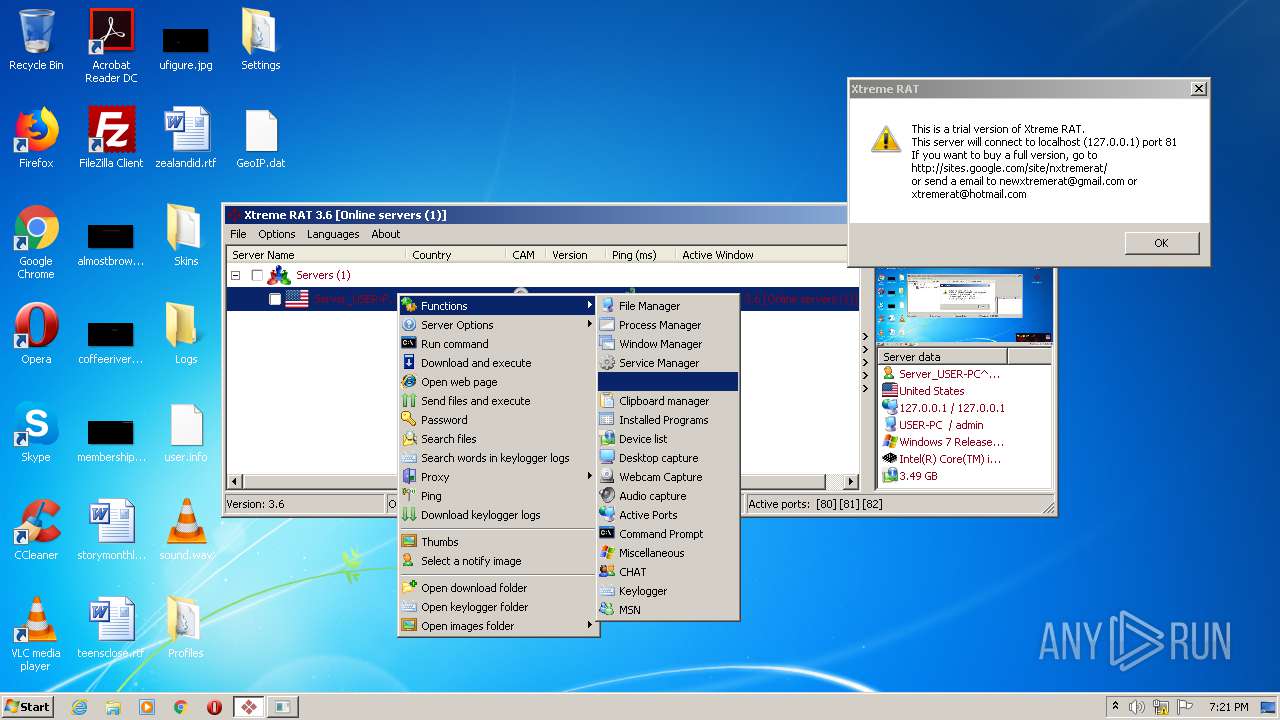Open the Options menu

click(x=277, y=234)
